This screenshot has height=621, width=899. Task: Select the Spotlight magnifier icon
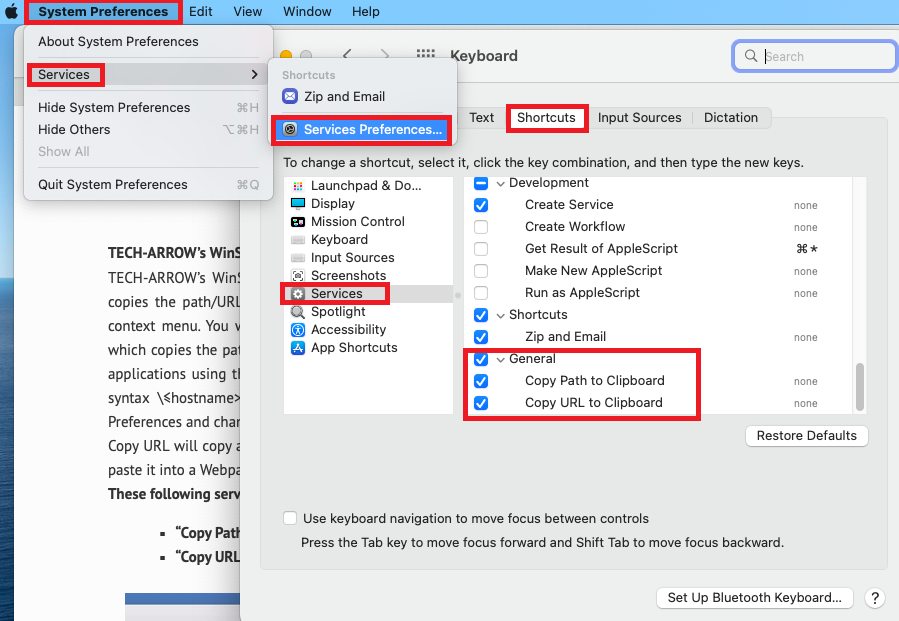298,312
